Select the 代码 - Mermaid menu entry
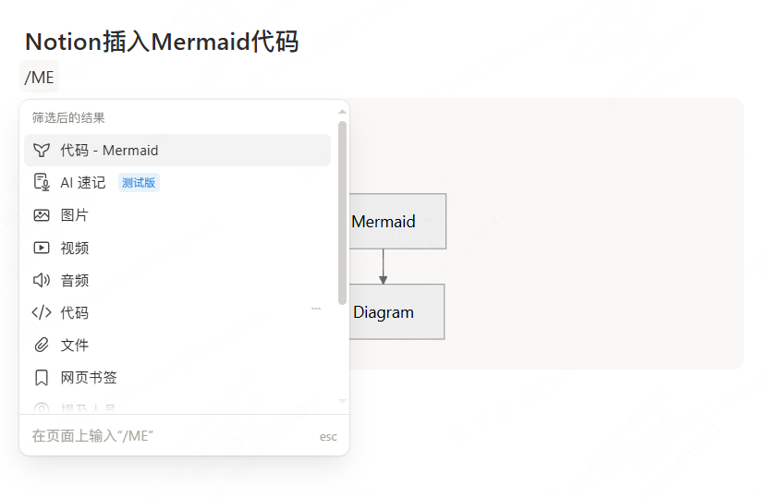Viewport: 768px width, 498px height. [177, 150]
